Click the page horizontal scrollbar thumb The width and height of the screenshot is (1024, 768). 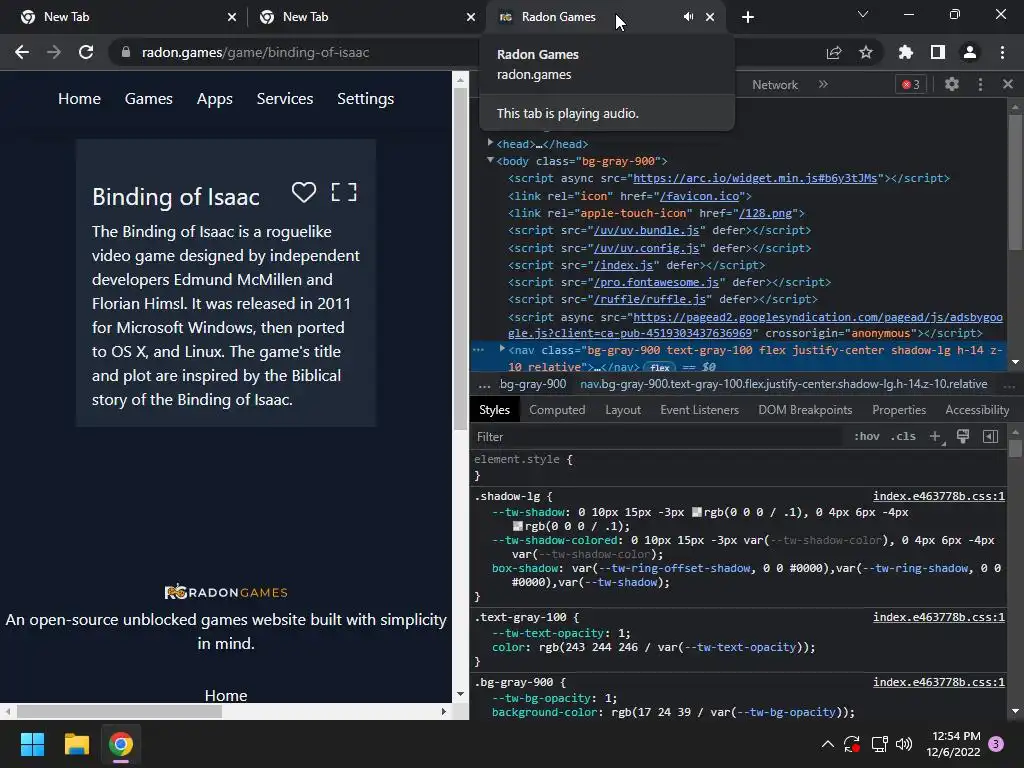[x=119, y=711]
